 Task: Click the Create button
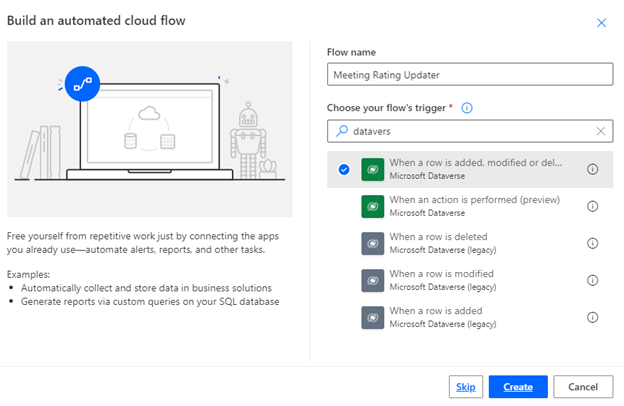(x=518, y=386)
